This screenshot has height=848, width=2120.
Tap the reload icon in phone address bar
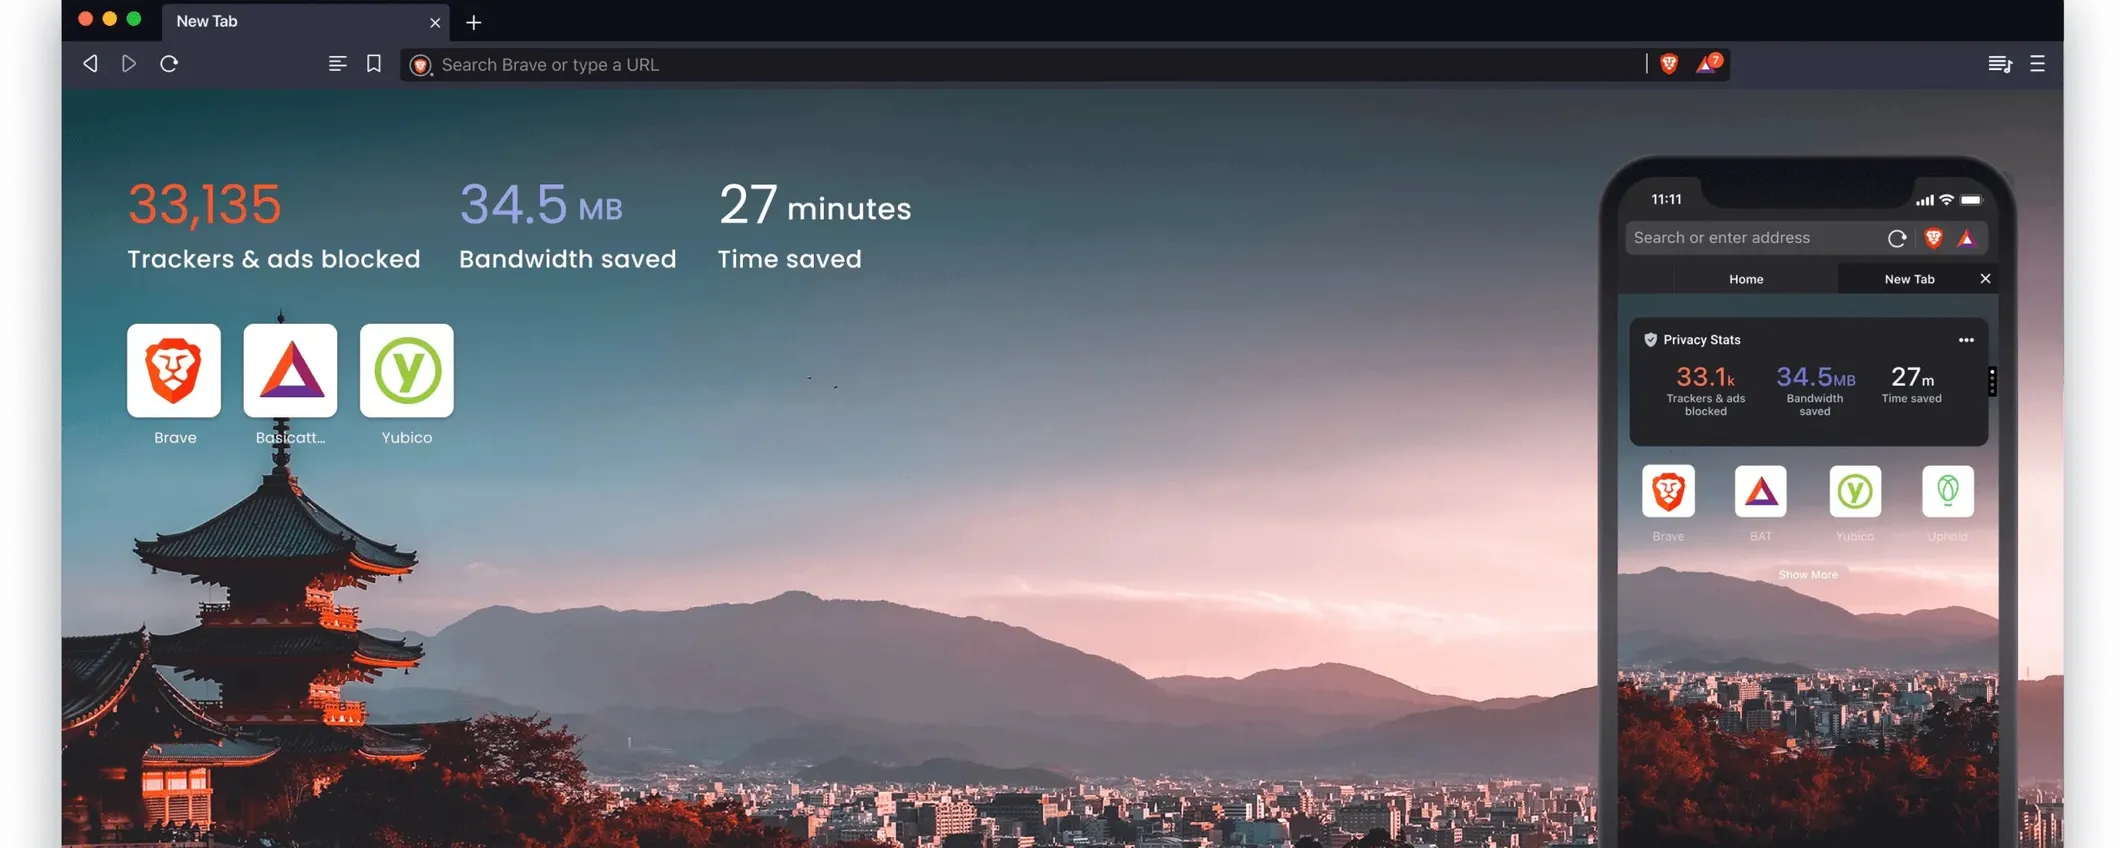[1897, 238]
